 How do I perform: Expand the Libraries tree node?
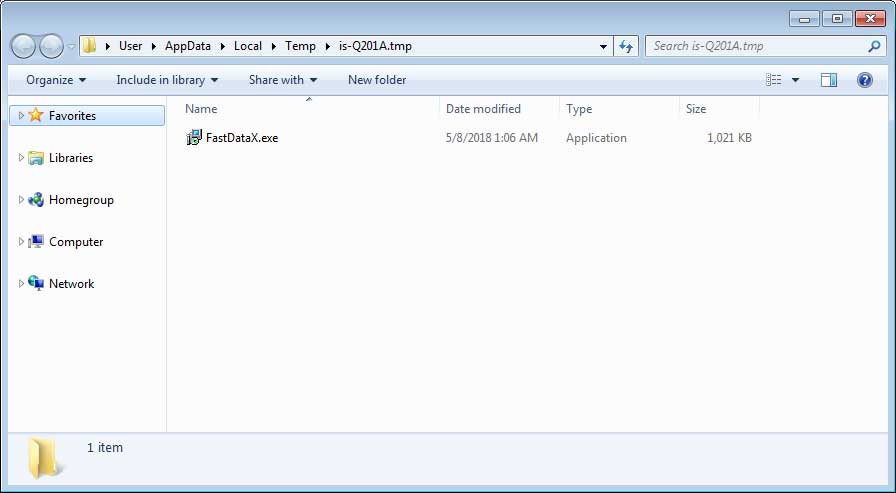(22, 158)
